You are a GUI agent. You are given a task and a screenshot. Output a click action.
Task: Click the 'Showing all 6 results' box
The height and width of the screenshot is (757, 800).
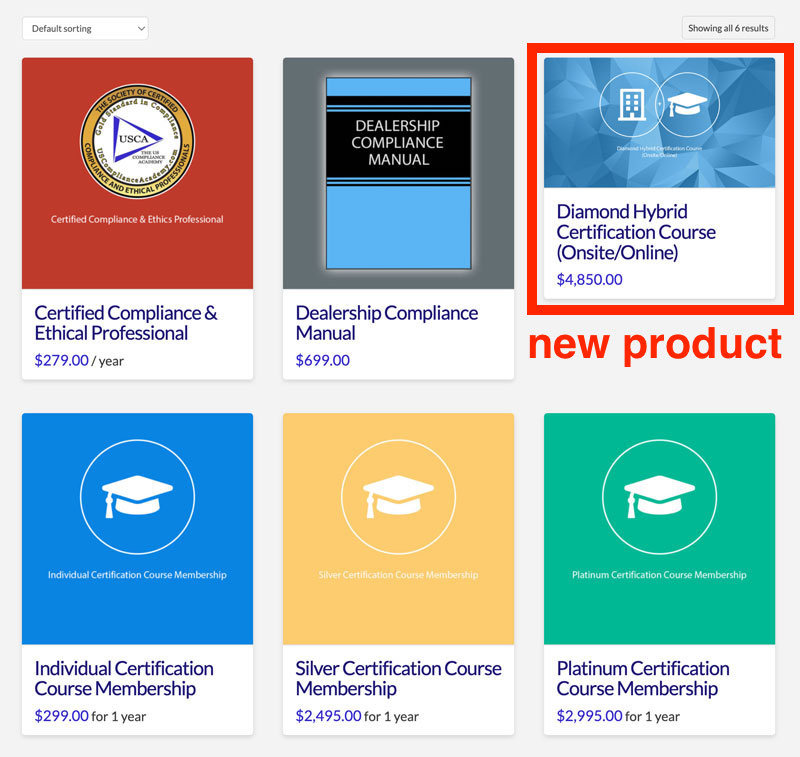[x=728, y=28]
